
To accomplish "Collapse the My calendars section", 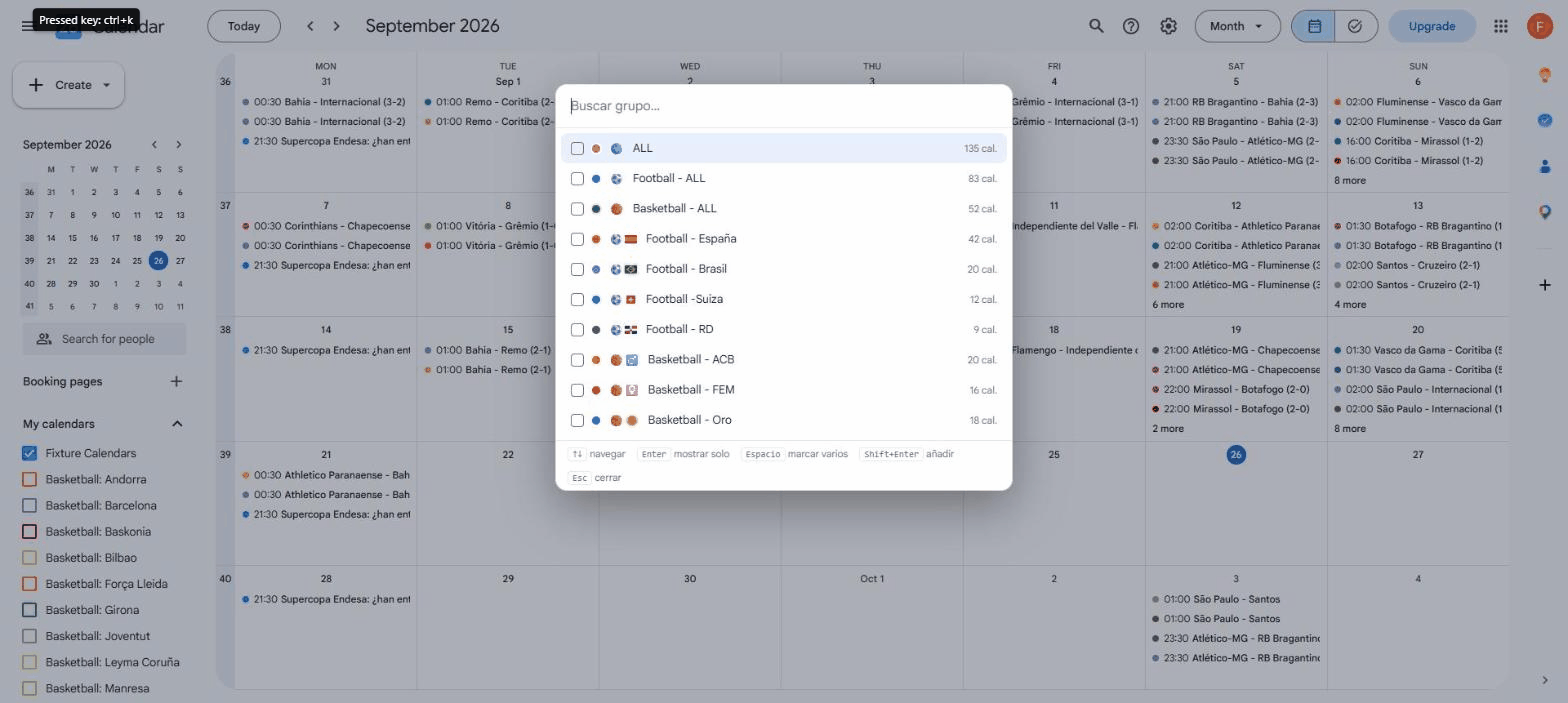I will tap(177, 424).
